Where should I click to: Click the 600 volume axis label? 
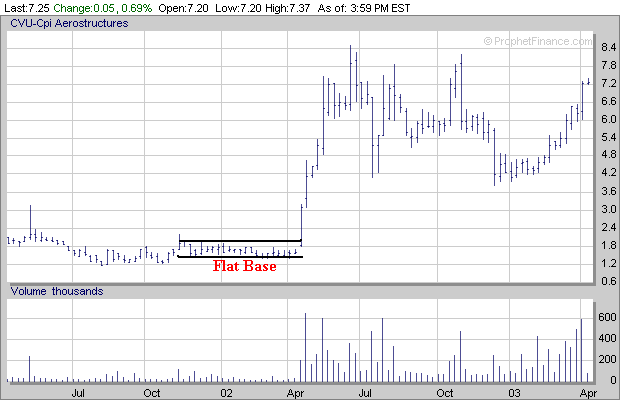tap(607, 317)
